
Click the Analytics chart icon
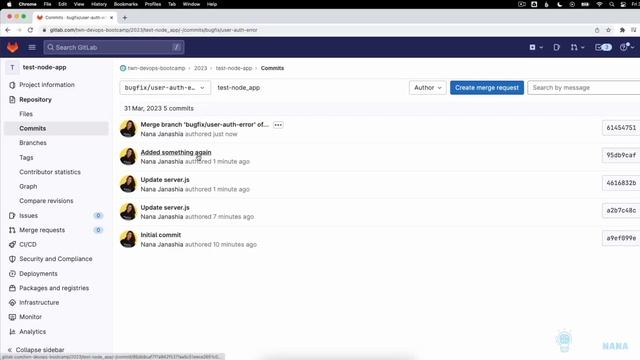[x=12, y=331]
